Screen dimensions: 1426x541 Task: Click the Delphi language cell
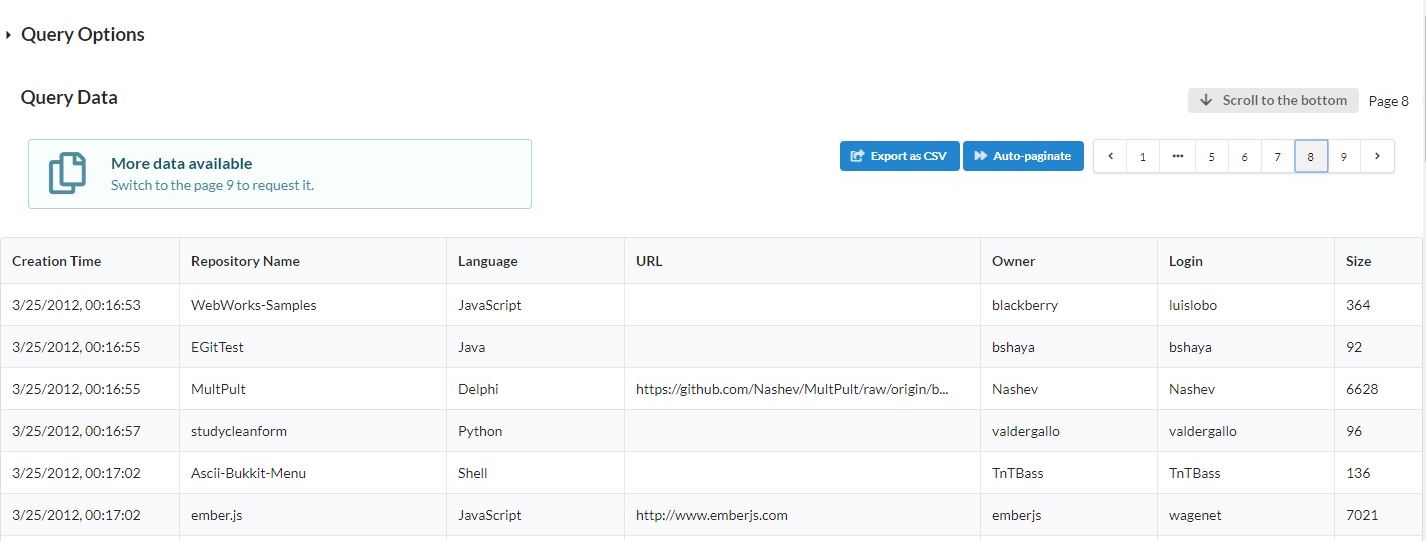pos(535,389)
